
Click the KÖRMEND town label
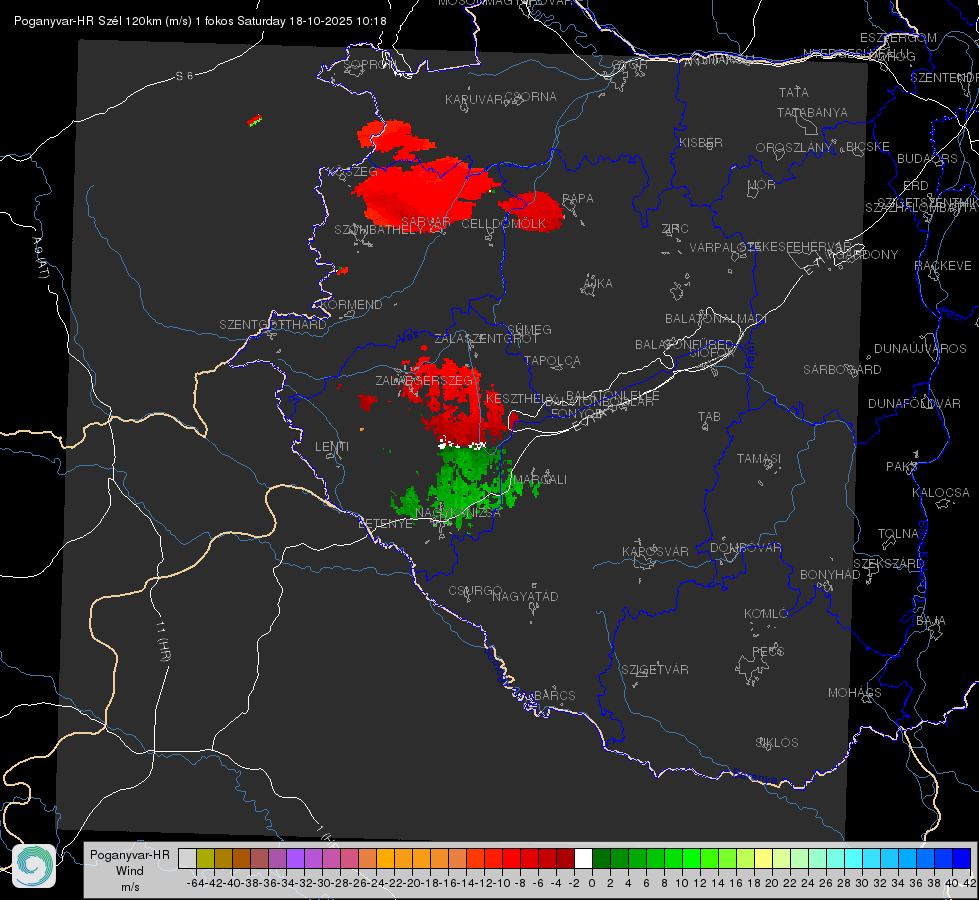[350, 305]
